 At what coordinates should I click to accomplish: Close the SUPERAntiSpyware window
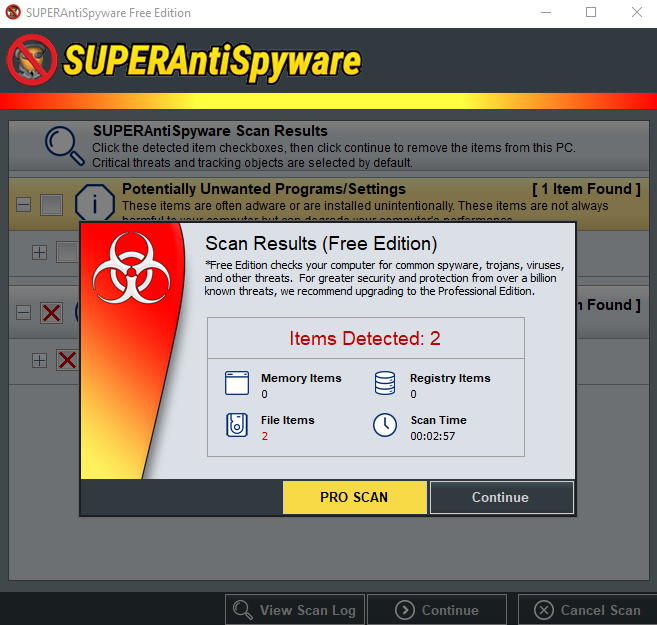[x=637, y=13]
